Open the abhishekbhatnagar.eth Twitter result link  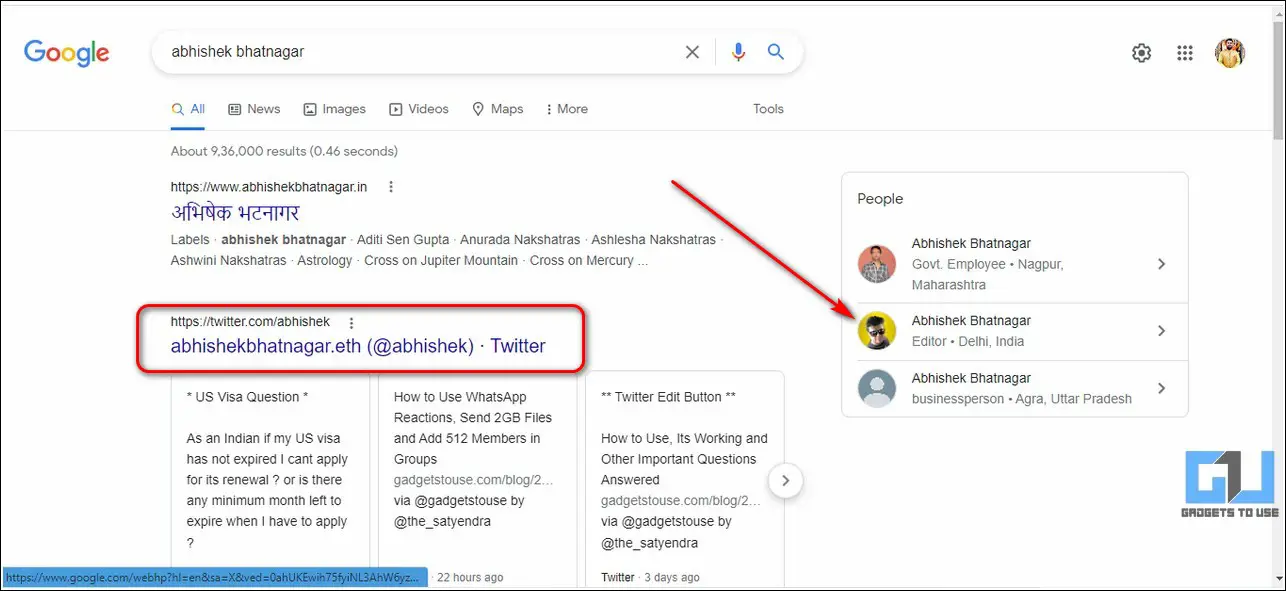[x=358, y=346]
